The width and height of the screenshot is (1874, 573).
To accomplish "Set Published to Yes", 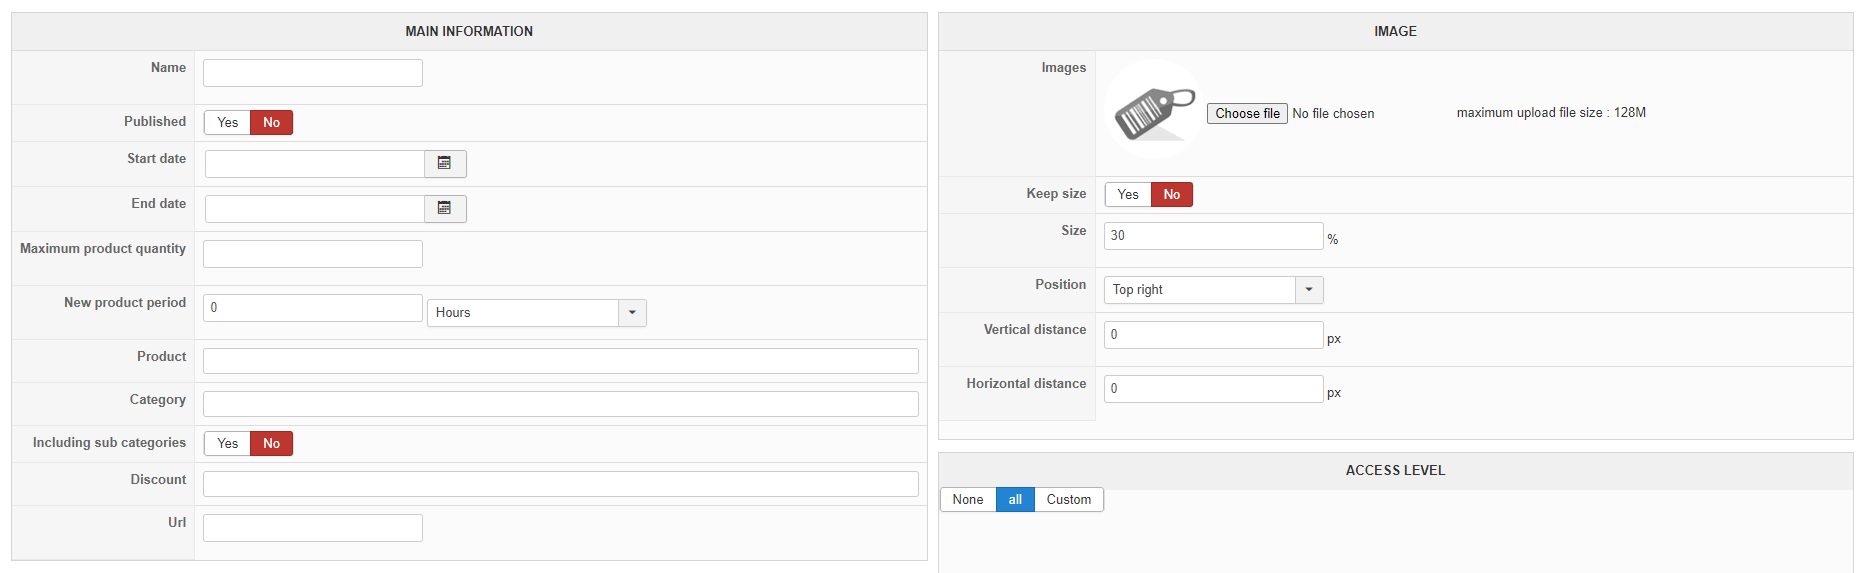I will click(x=227, y=123).
